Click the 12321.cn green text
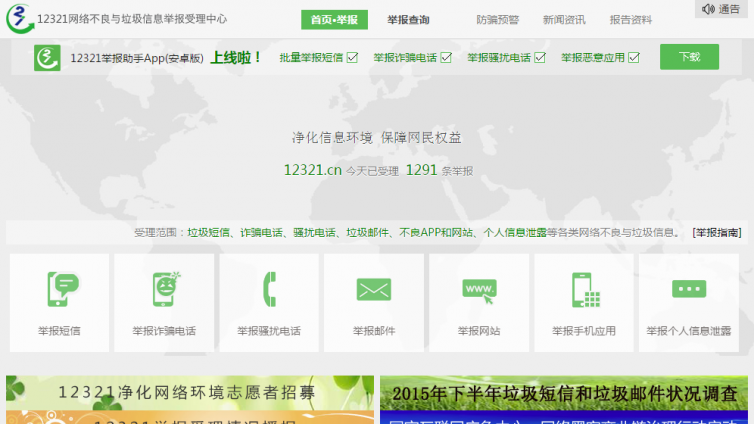Viewport: 754px width, 424px height. pos(313,170)
